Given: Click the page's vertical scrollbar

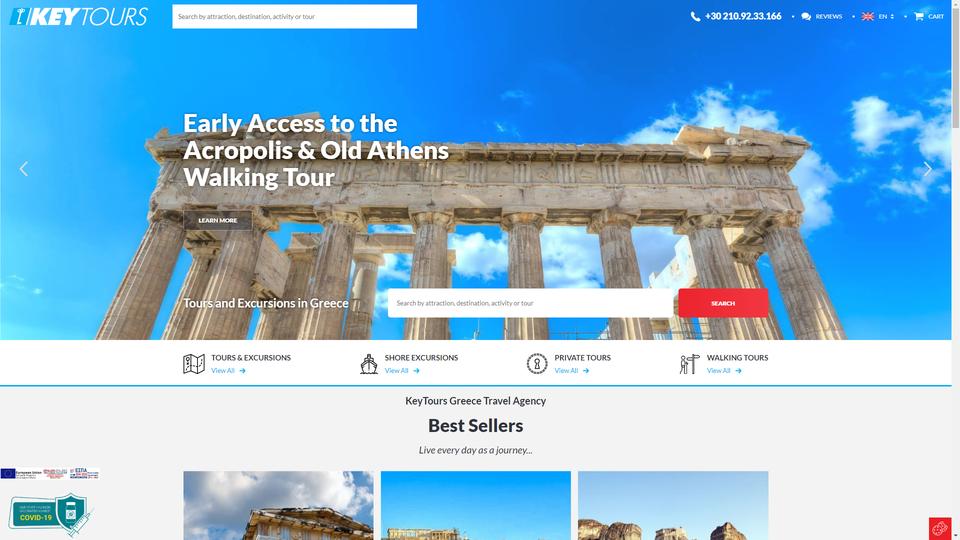Looking at the screenshot, I should point(955,270).
